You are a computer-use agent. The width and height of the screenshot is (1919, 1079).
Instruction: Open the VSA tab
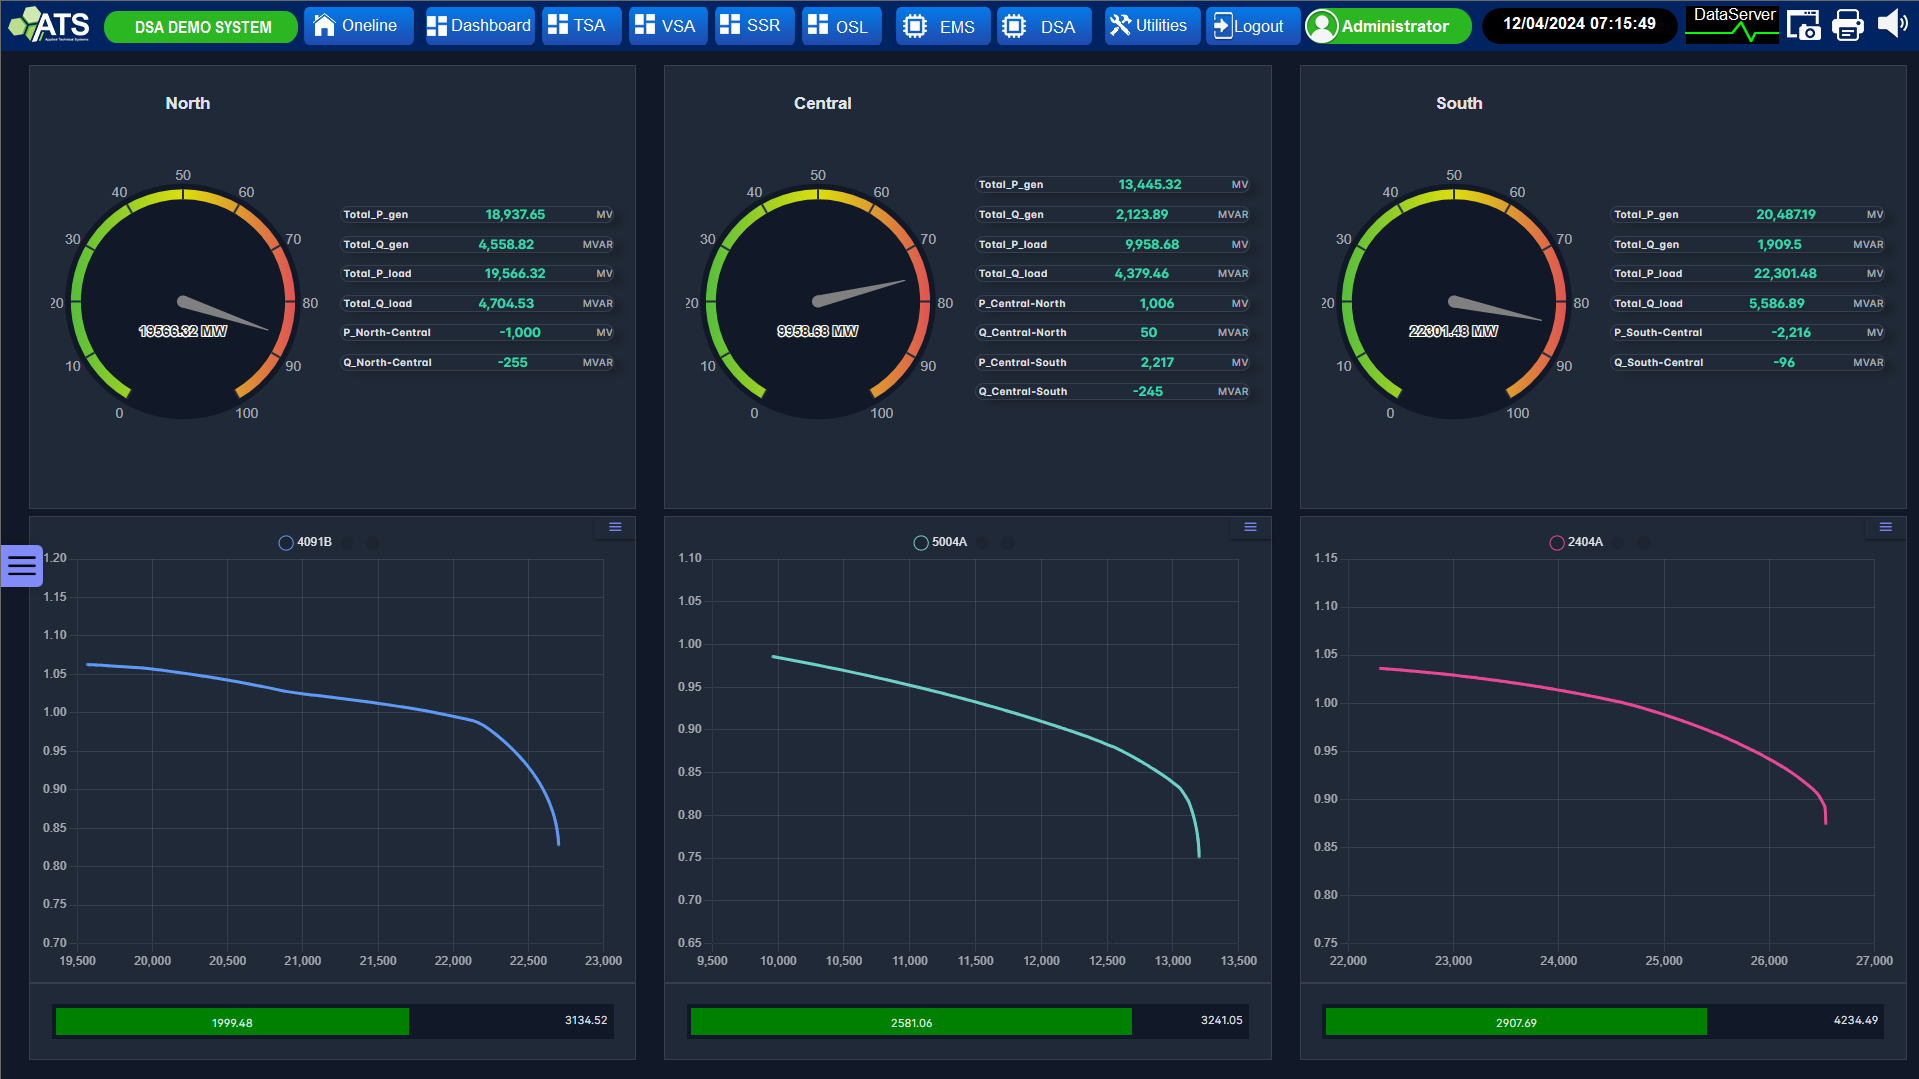[666, 26]
